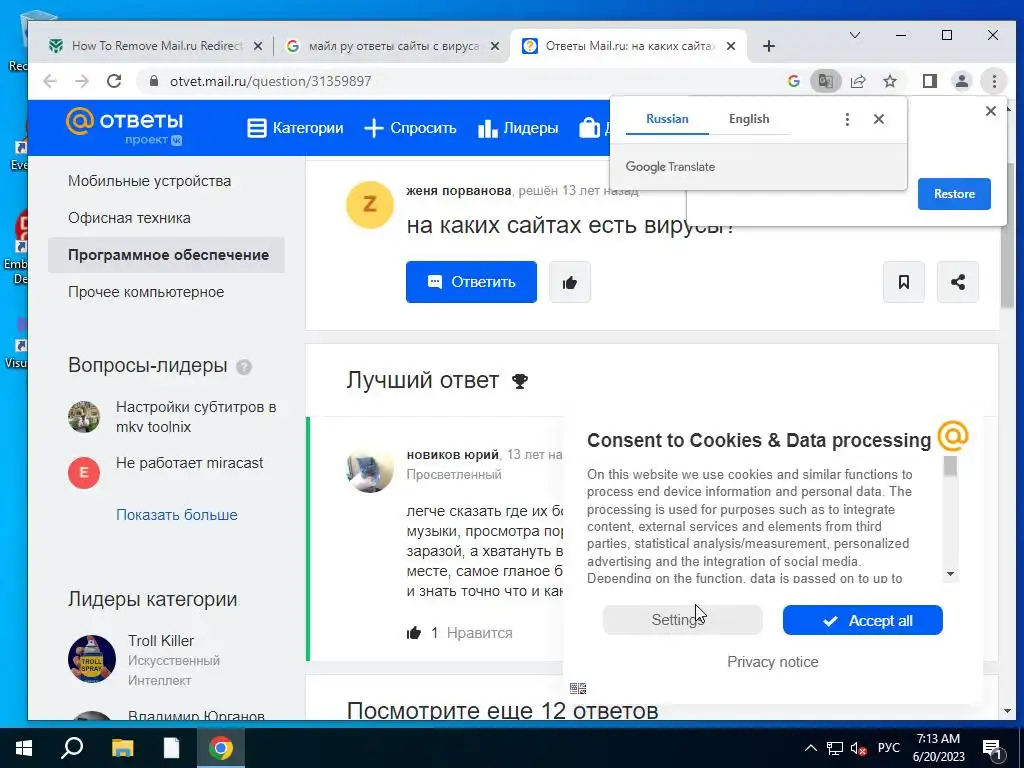Open a new tab with plus icon

769,46
